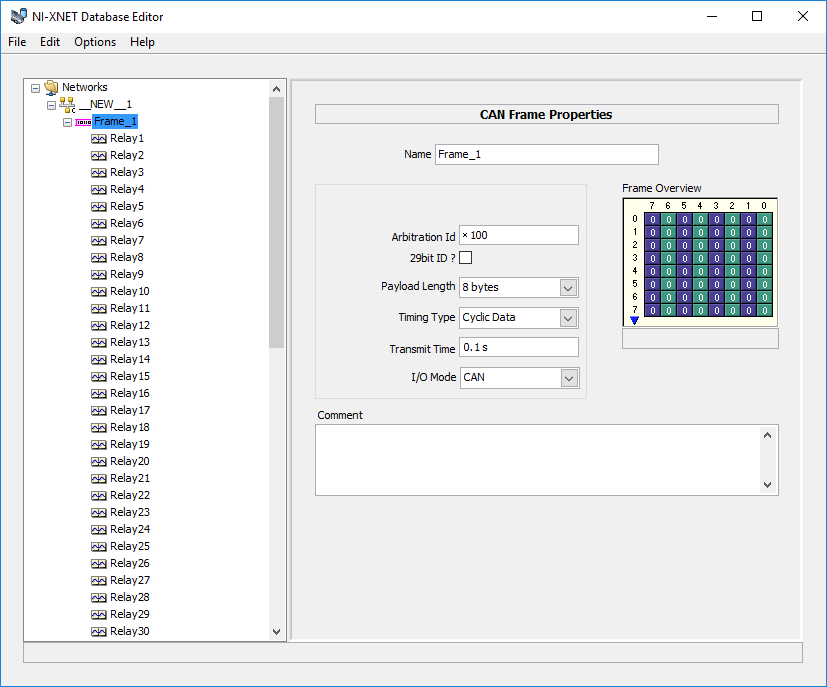Viewport: 827px width, 687px height.
Task: Collapse the Frame_1 node
Action: coord(67,122)
